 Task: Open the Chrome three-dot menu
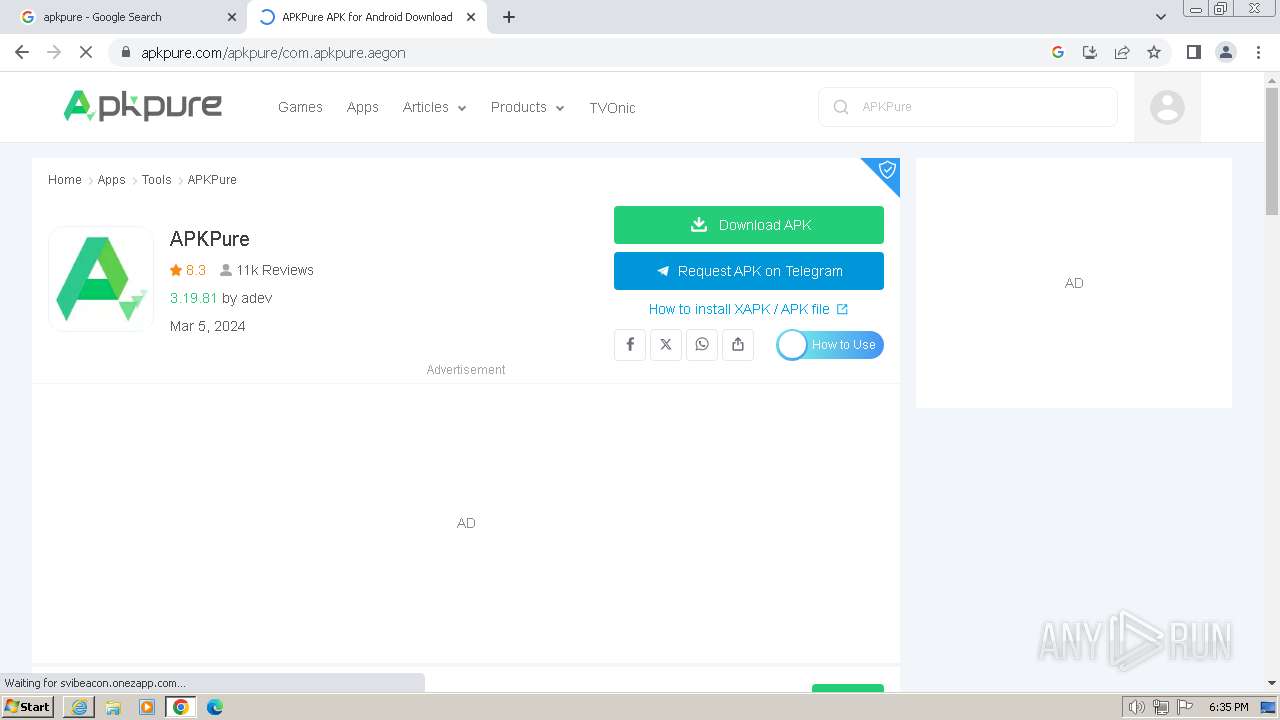pyautogui.click(x=1258, y=52)
